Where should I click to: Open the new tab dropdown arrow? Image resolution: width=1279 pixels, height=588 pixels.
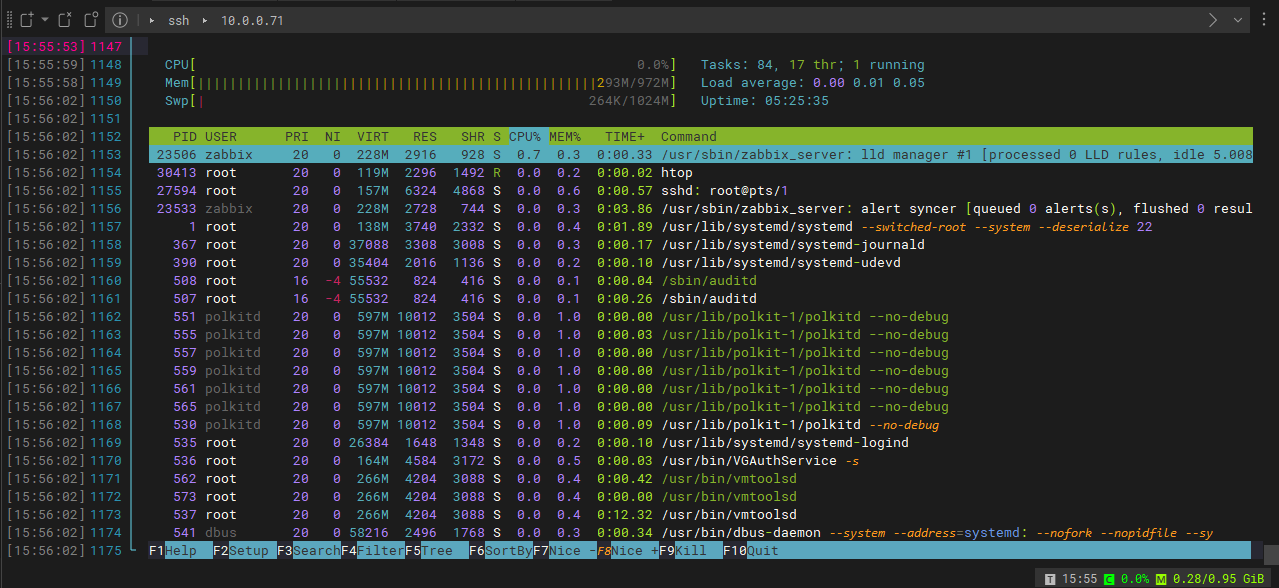point(45,20)
